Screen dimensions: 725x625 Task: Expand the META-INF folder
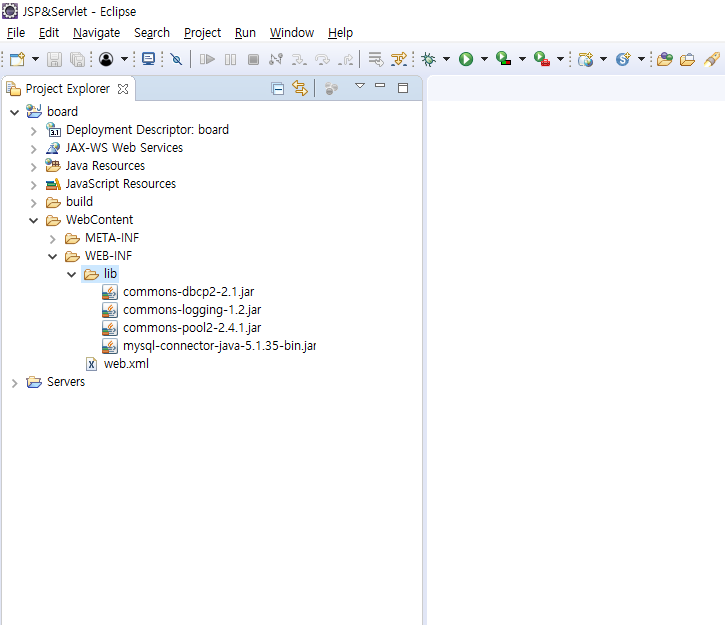(x=52, y=239)
